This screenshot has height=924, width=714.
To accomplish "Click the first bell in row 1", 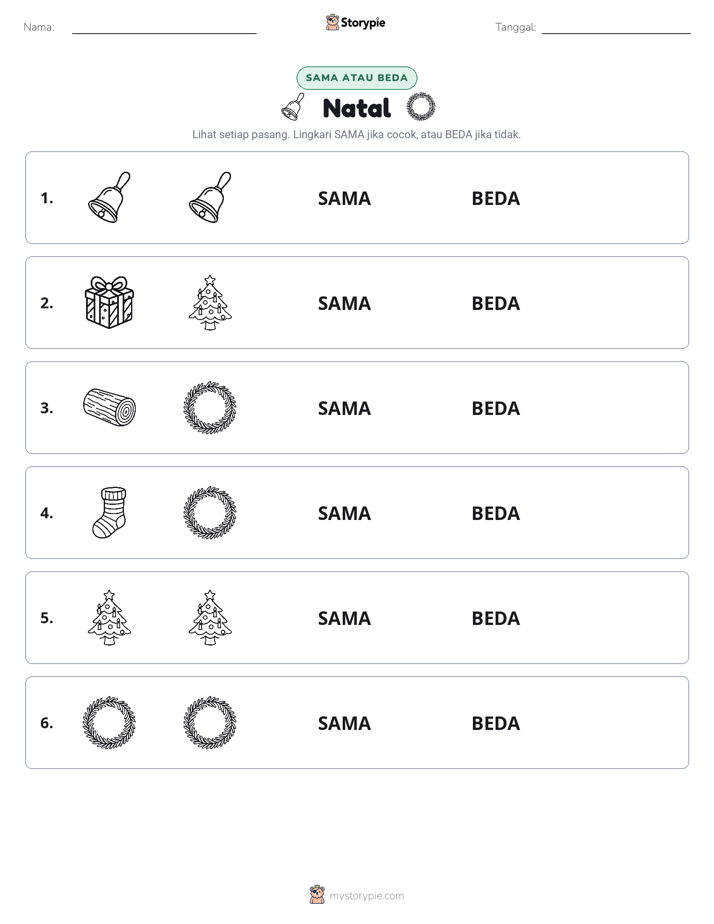I will tap(109, 197).
